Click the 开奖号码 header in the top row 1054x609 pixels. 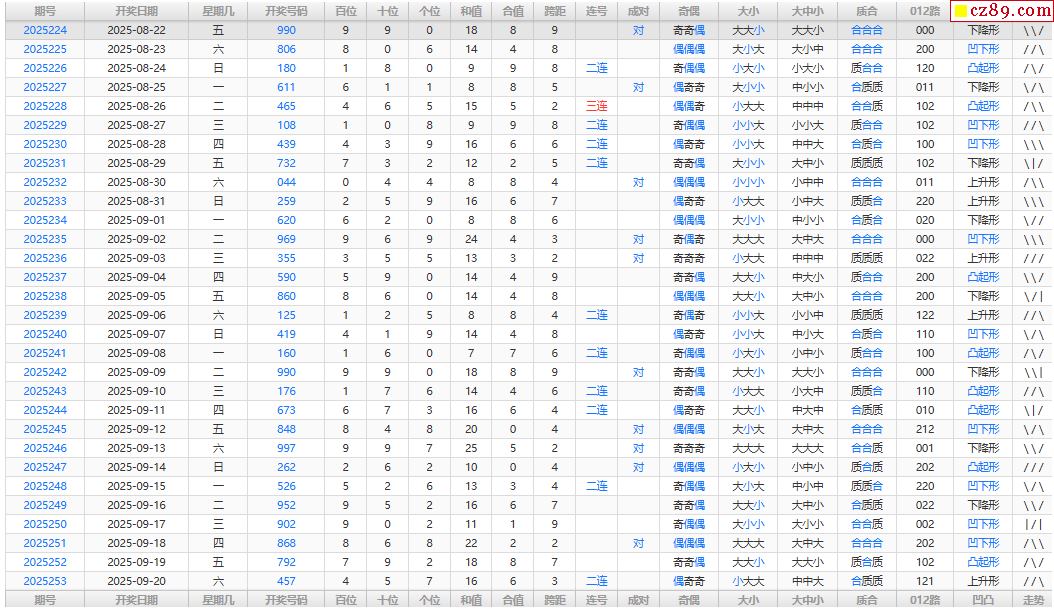286,11
